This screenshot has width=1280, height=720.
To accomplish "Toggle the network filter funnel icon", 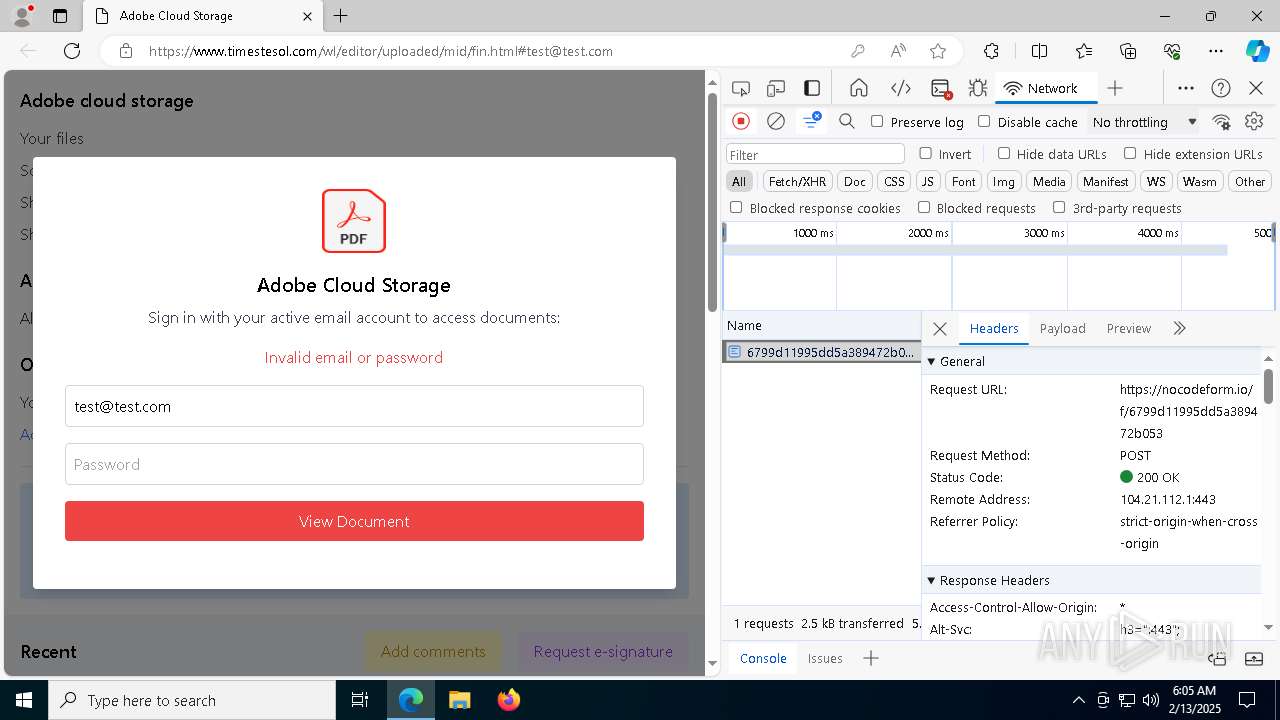I will (x=811, y=121).
